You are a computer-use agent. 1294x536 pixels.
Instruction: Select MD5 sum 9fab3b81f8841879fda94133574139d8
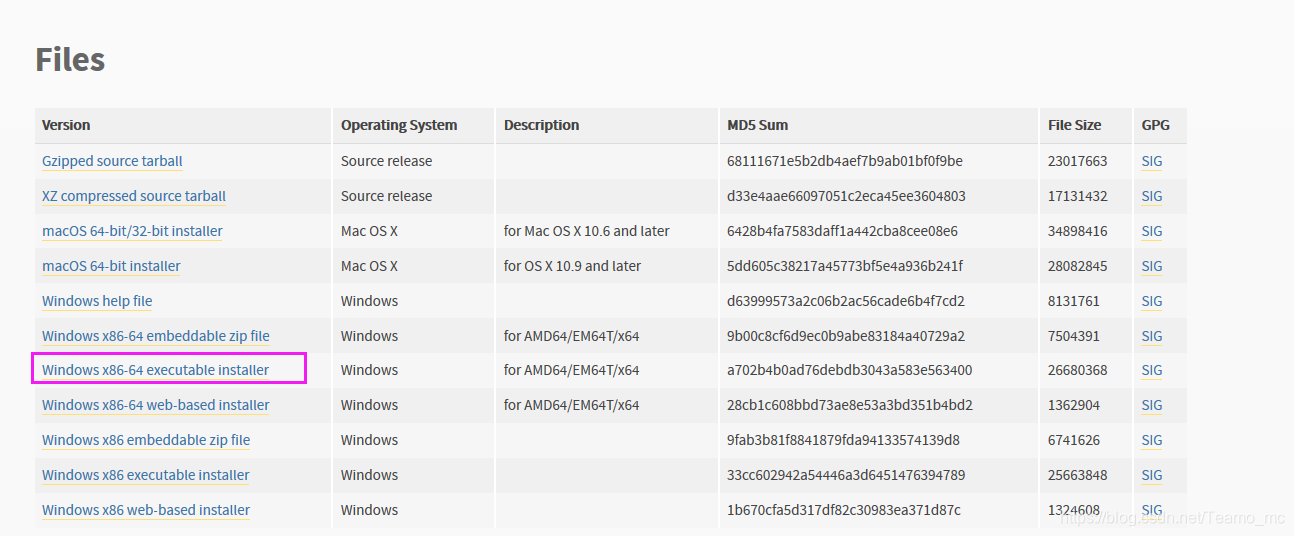point(843,440)
